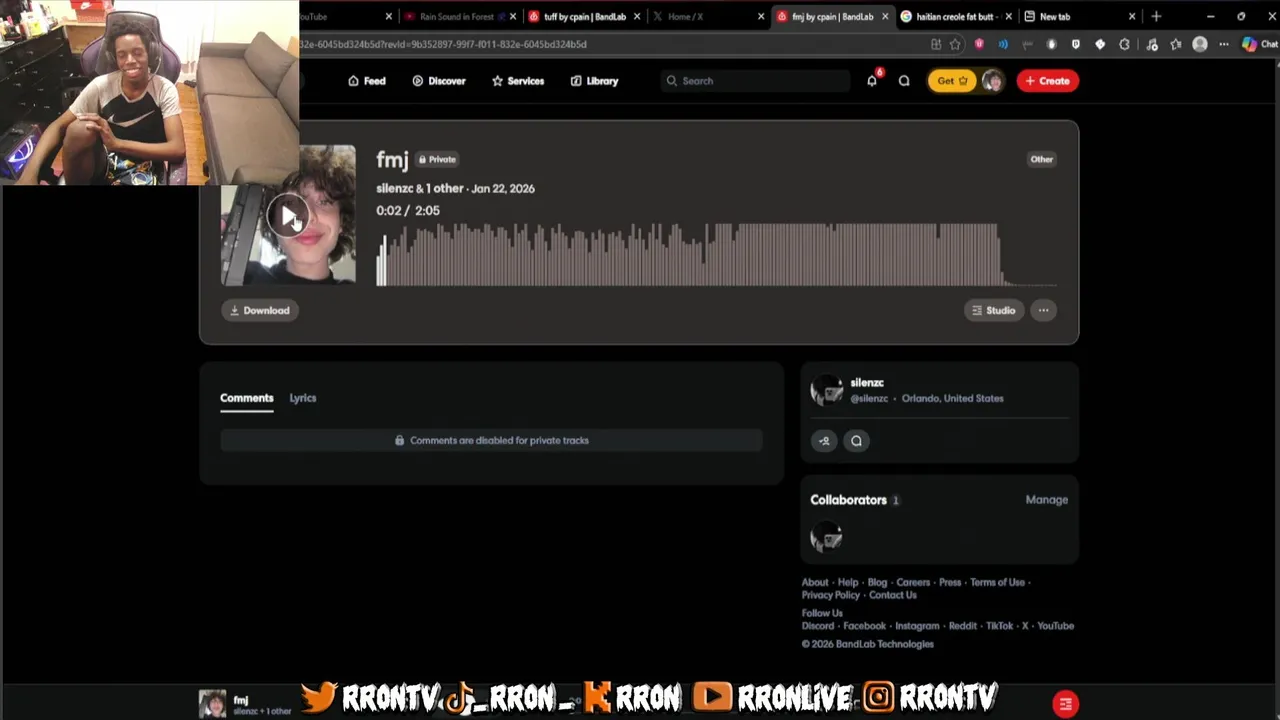1280x720 pixels.
Task: Click the follow user icon under silenzc
Action: 824,441
